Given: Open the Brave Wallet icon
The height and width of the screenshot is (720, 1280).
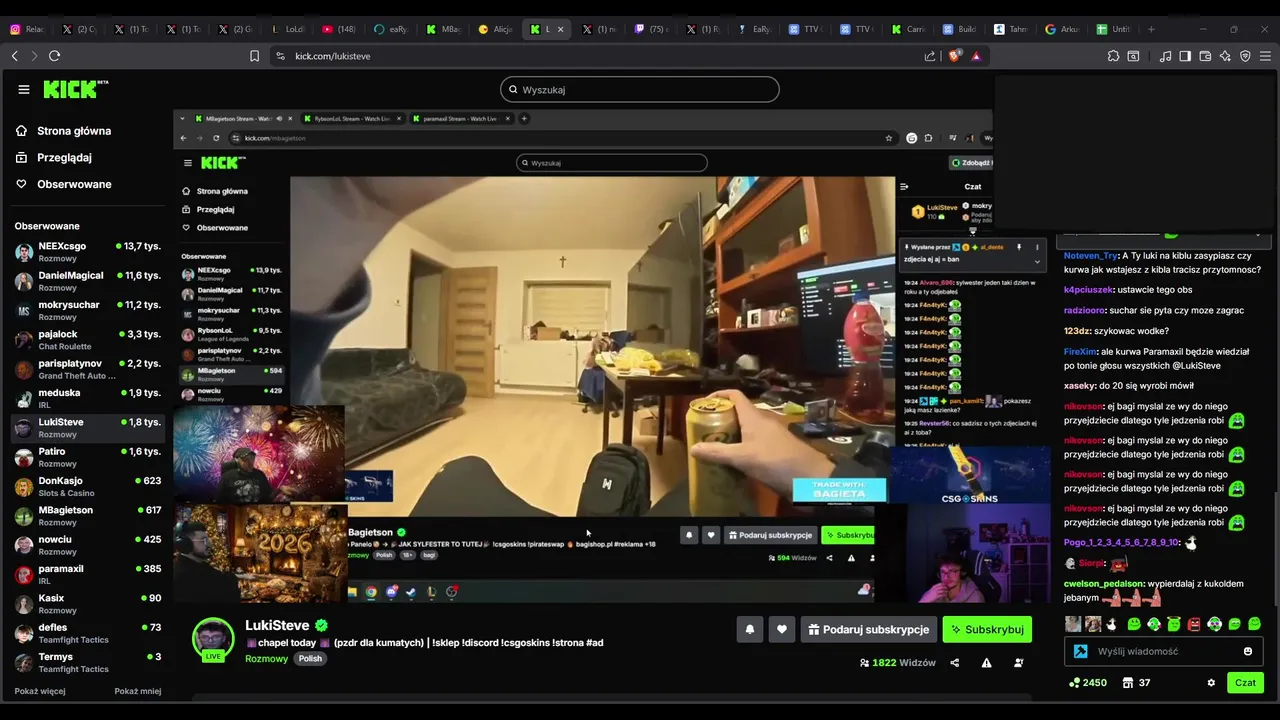Looking at the screenshot, I should point(1205,56).
